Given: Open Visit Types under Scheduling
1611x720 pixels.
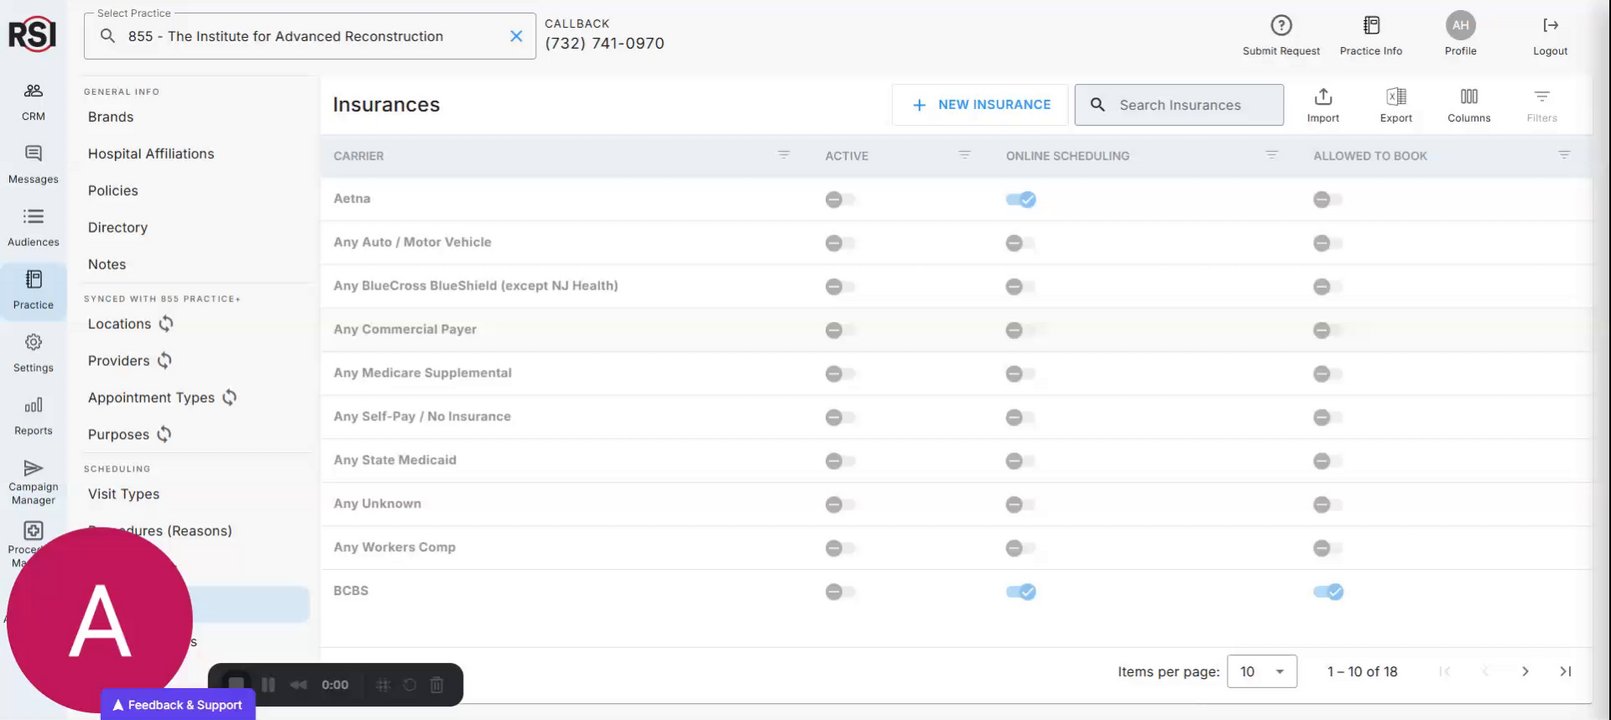Looking at the screenshot, I should coord(124,494).
